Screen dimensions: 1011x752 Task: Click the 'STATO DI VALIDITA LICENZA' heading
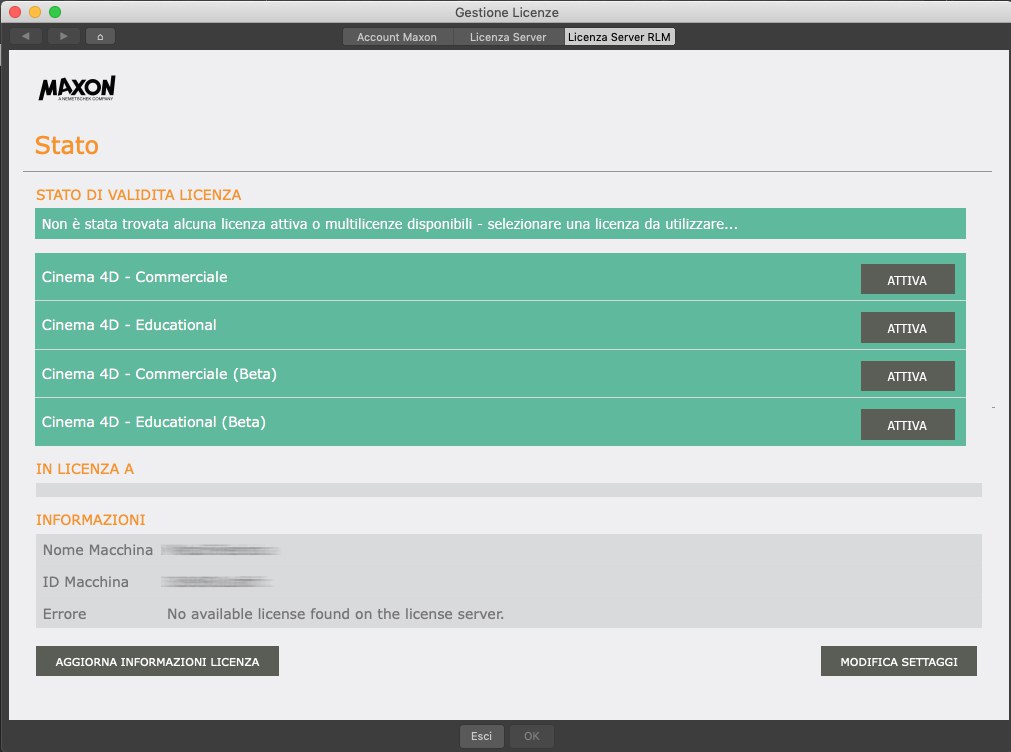pyautogui.click(x=139, y=195)
